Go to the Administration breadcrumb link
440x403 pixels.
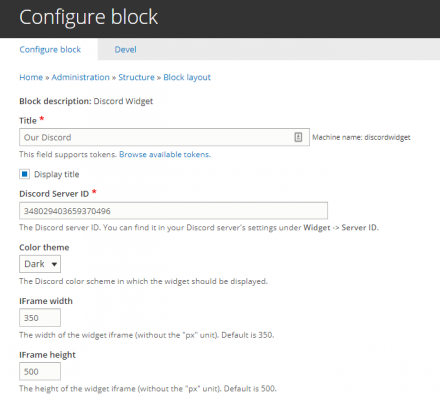80,77
